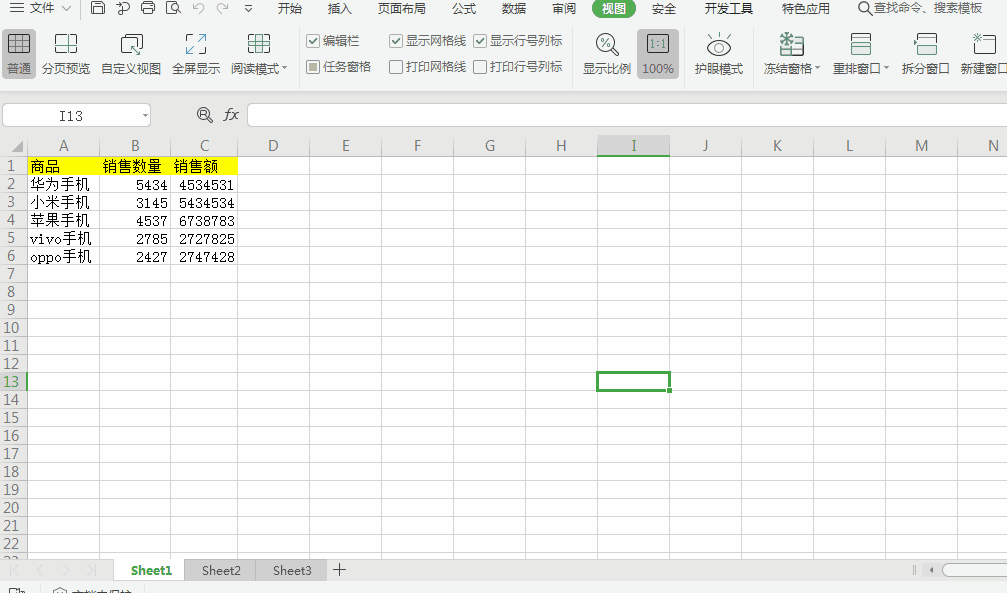Go to the last sheet arrow
The height and width of the screenshot is (593, 1007).
coord(91,570)
